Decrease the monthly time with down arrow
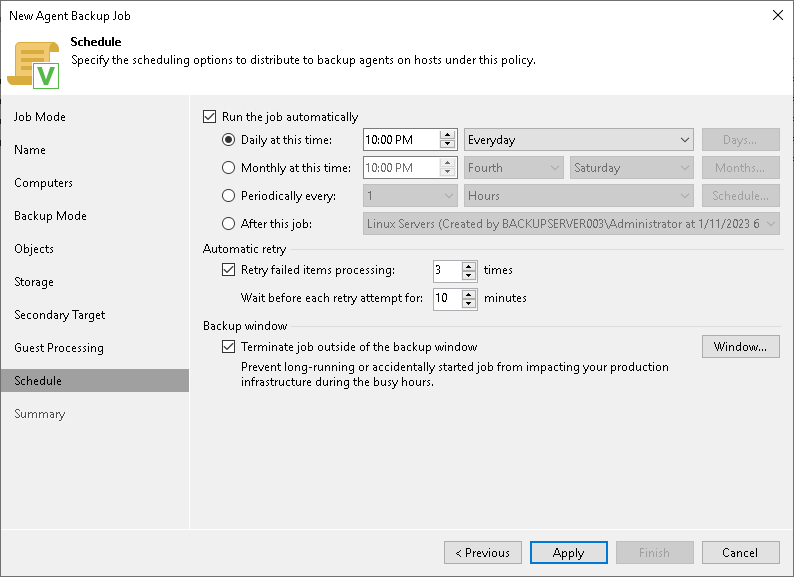Viewport: 794px width, 577px height. (448, 172)
